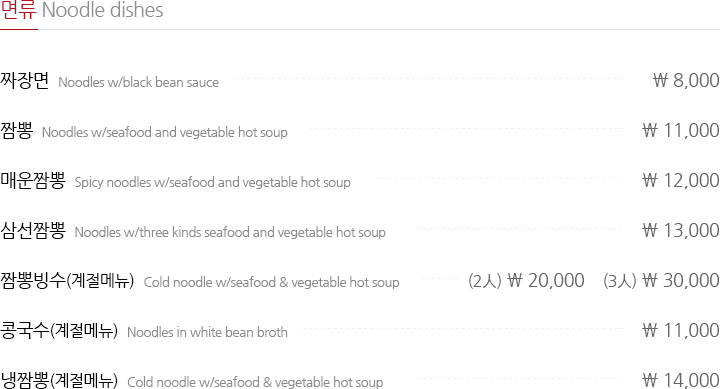Select the 삼선짬뽕 menu item
This screenshot has width=720, height=389.
coord(33,231)
